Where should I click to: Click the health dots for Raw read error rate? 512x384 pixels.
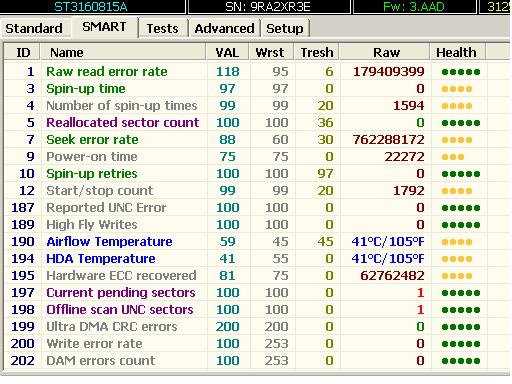(x=461, y=72)
